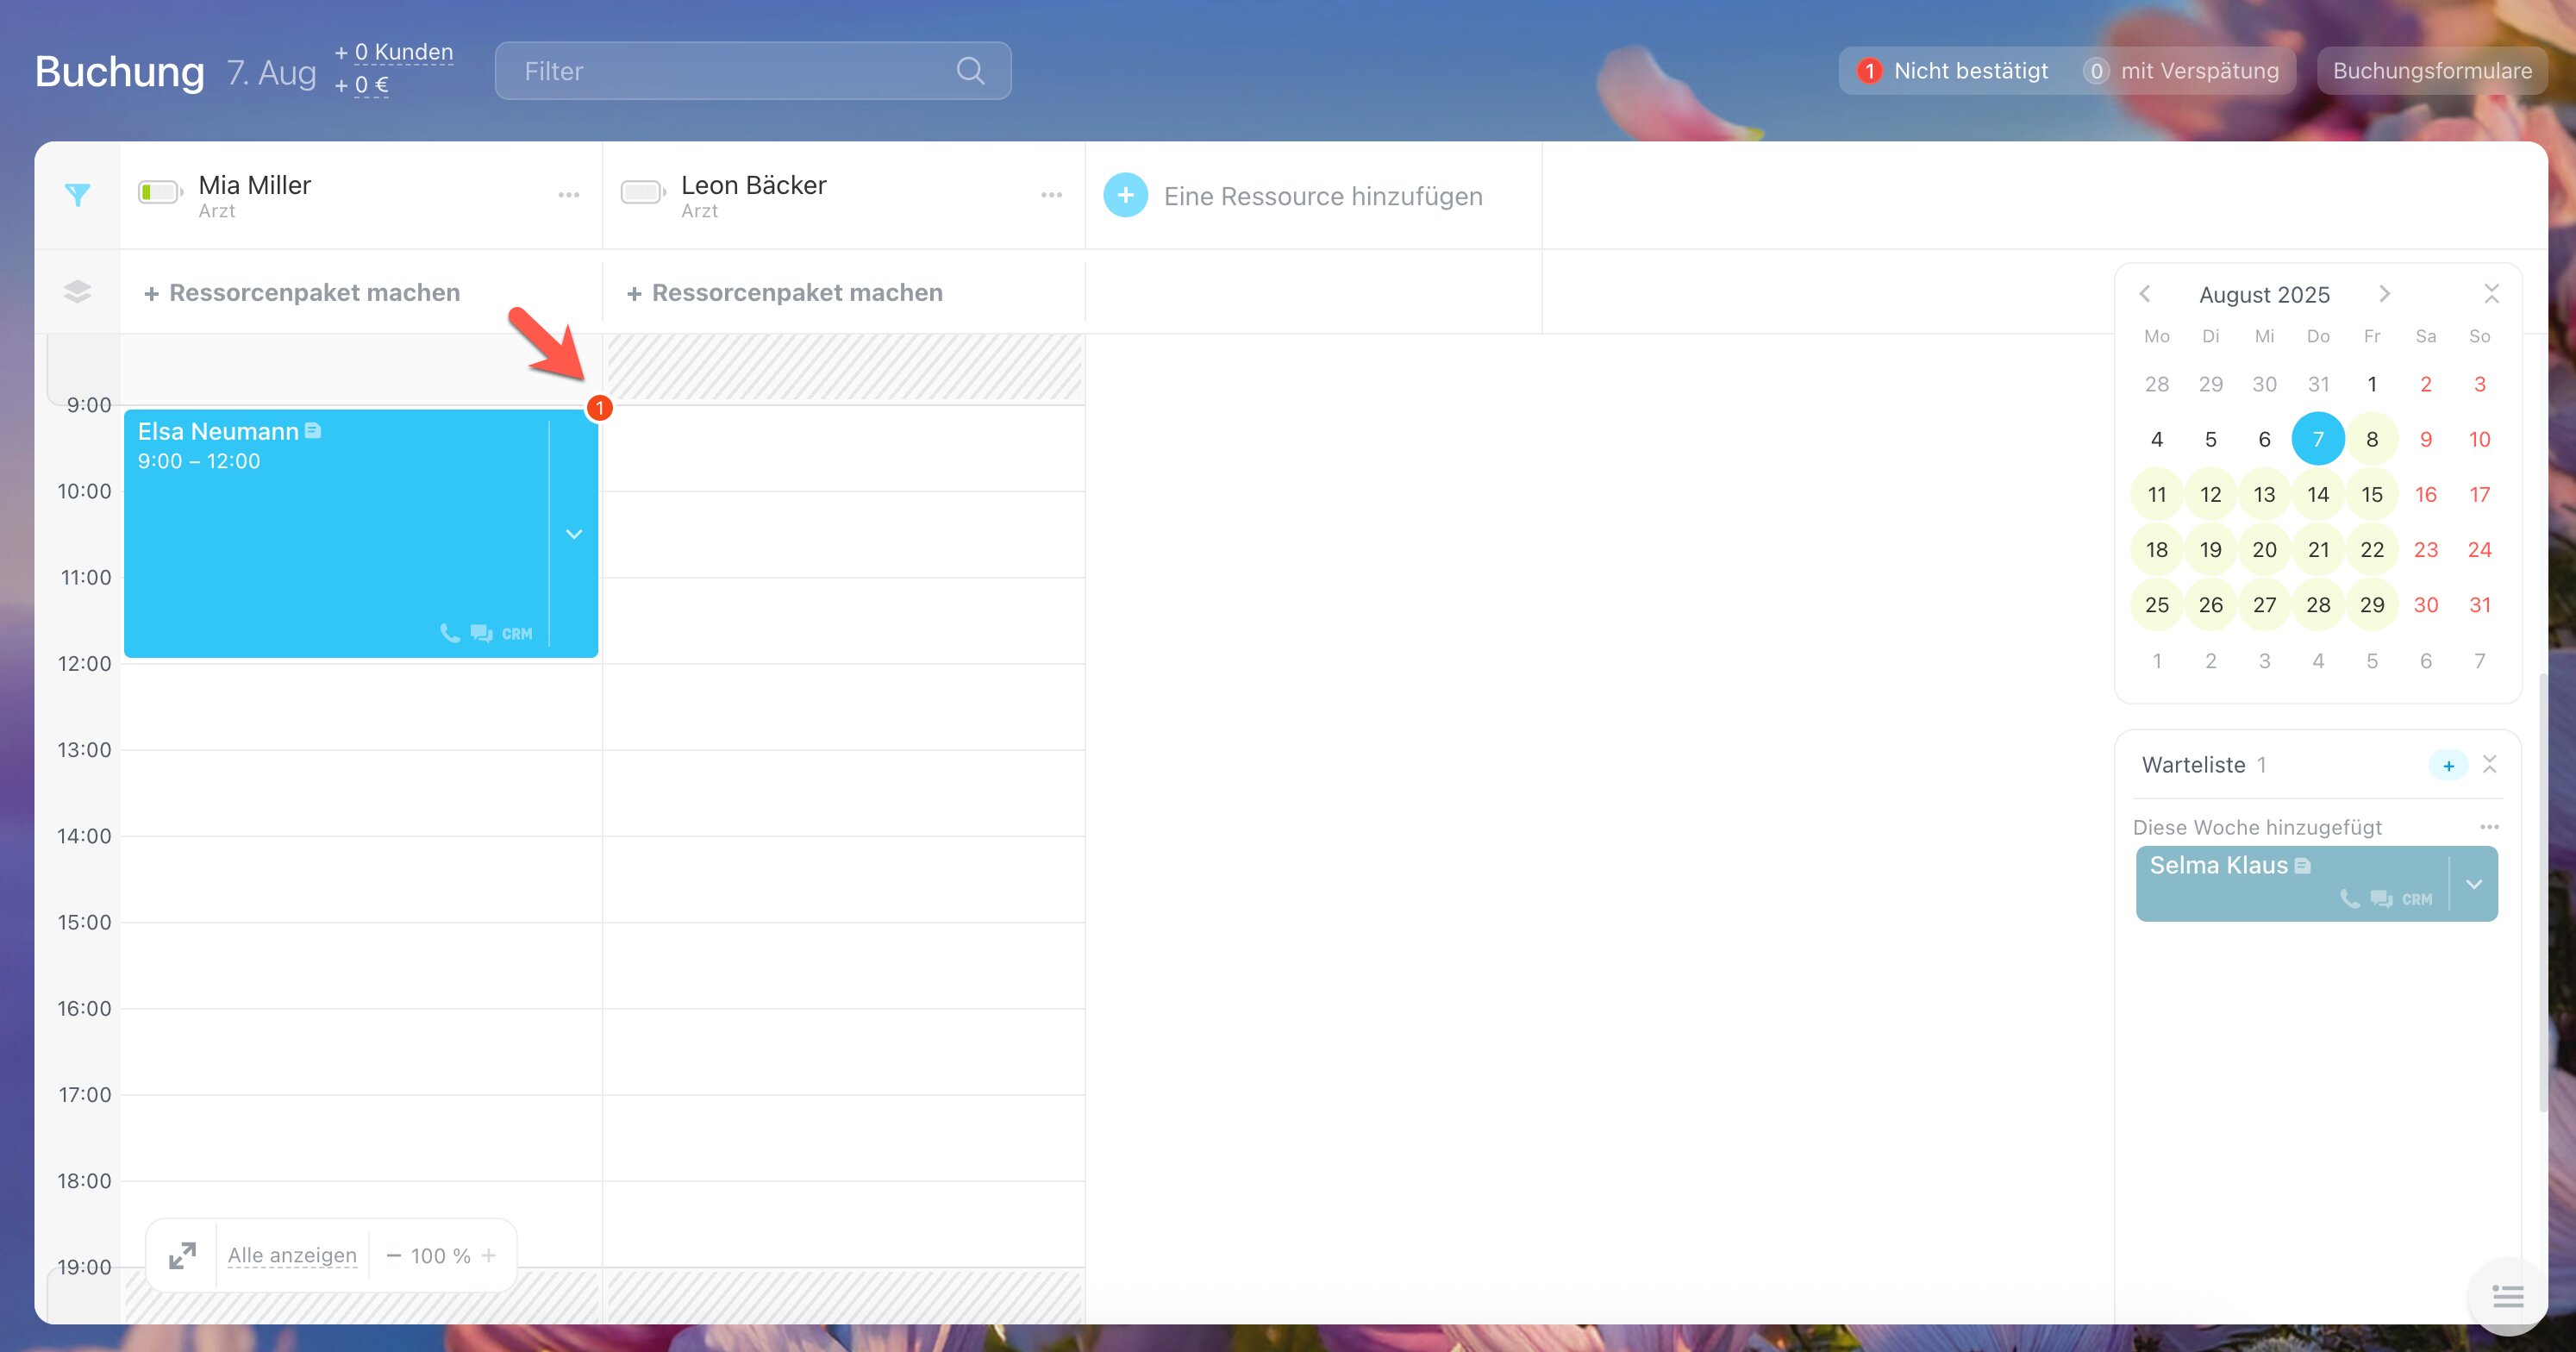
Task: Click Alle anzeigen link
Action: click(x=292, y=1255)
